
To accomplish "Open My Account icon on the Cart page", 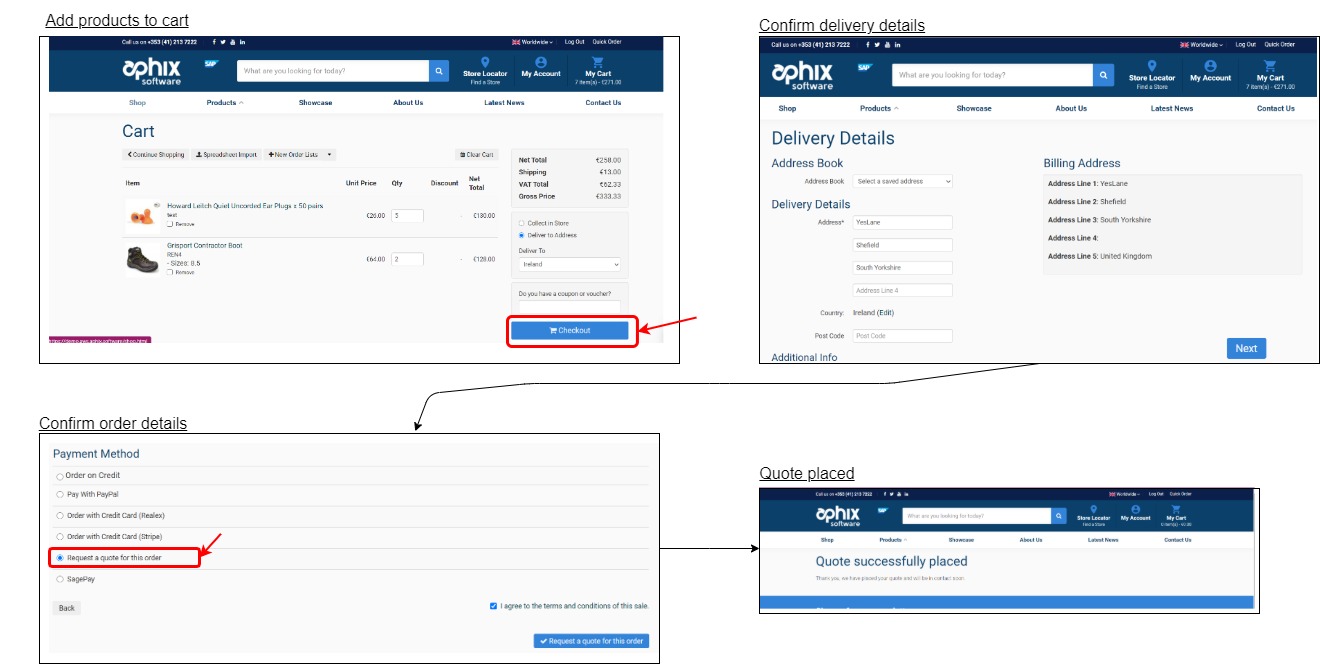I will (x=541, y=63).
